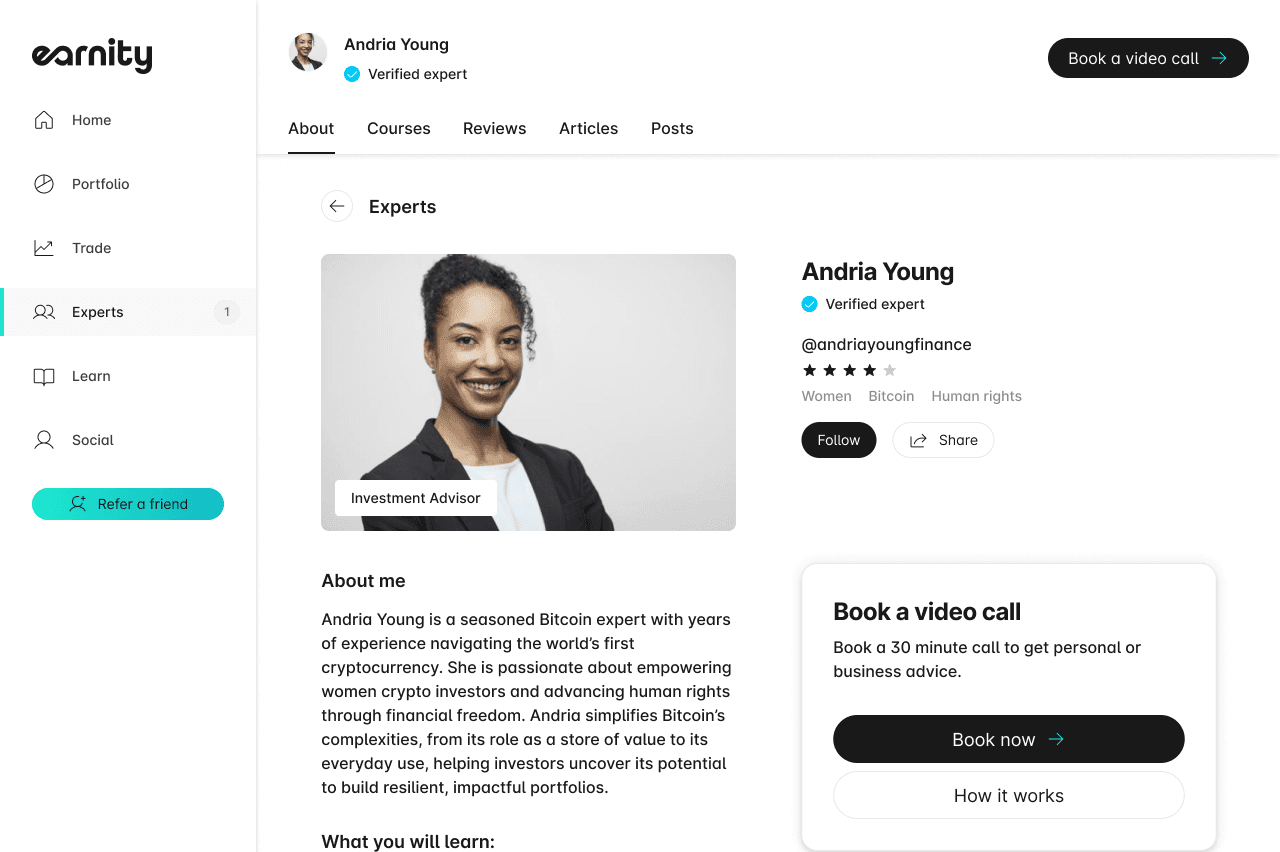
Task: Click the Trade line chart icon
Action: point(44,248)
